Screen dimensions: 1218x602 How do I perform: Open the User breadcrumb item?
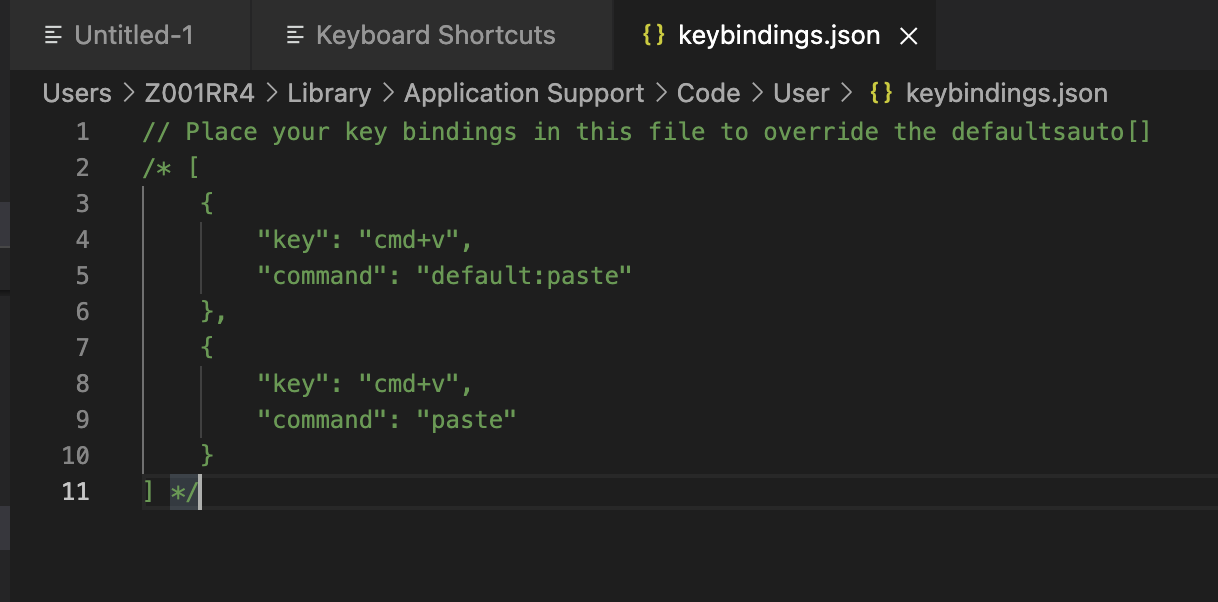click(x=800, y=92)
